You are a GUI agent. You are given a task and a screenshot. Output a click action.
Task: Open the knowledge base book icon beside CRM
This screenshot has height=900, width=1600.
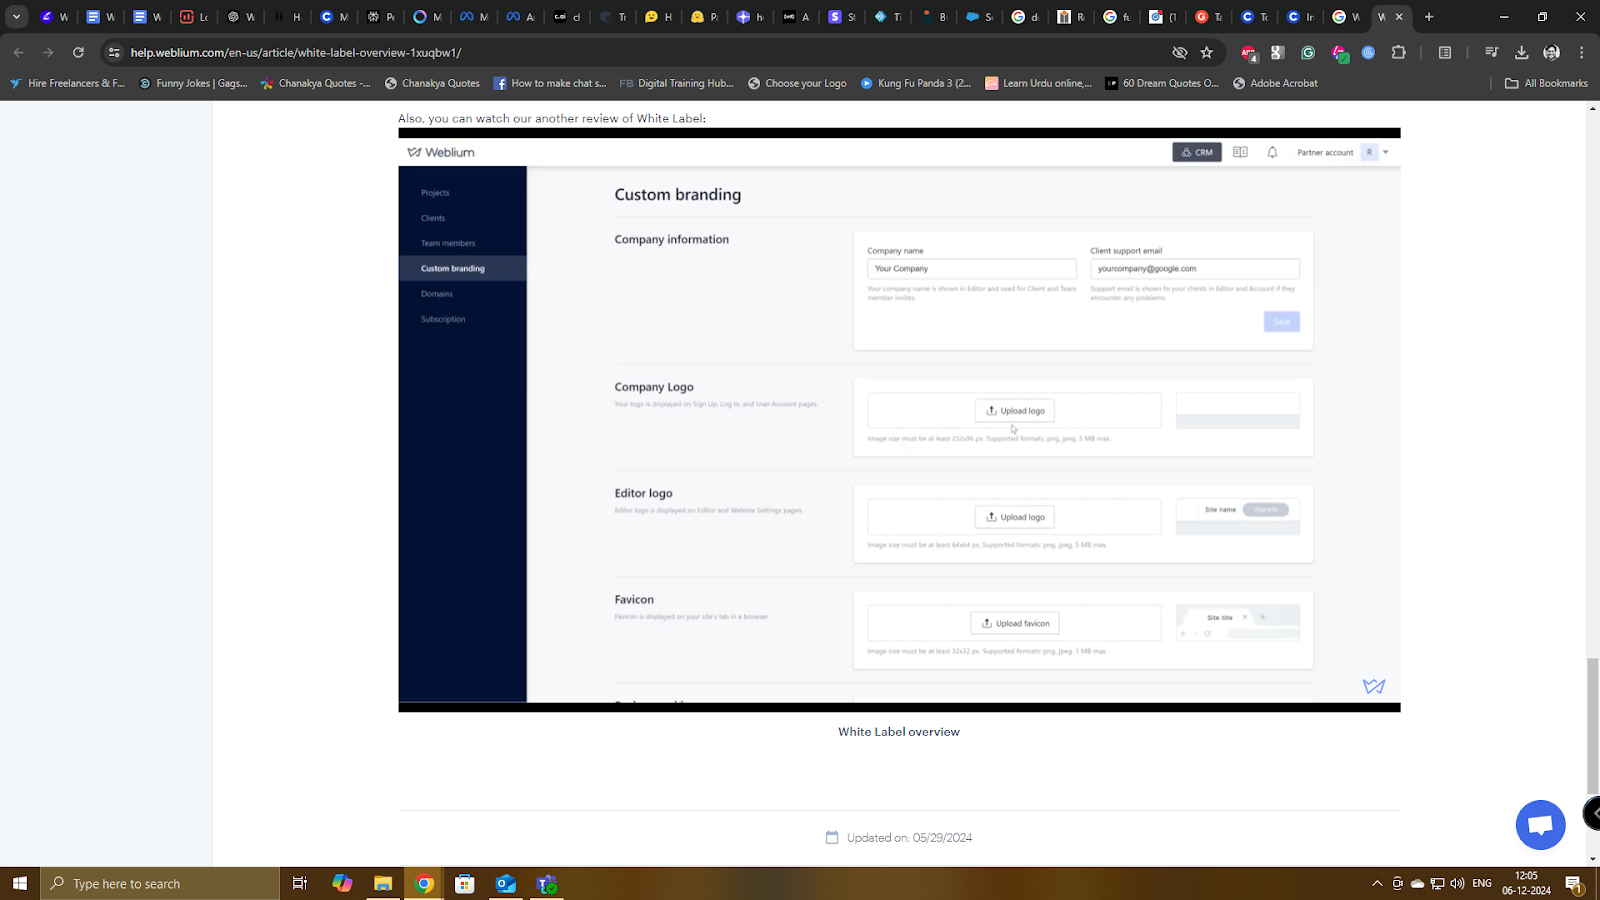coord(1240,152)
